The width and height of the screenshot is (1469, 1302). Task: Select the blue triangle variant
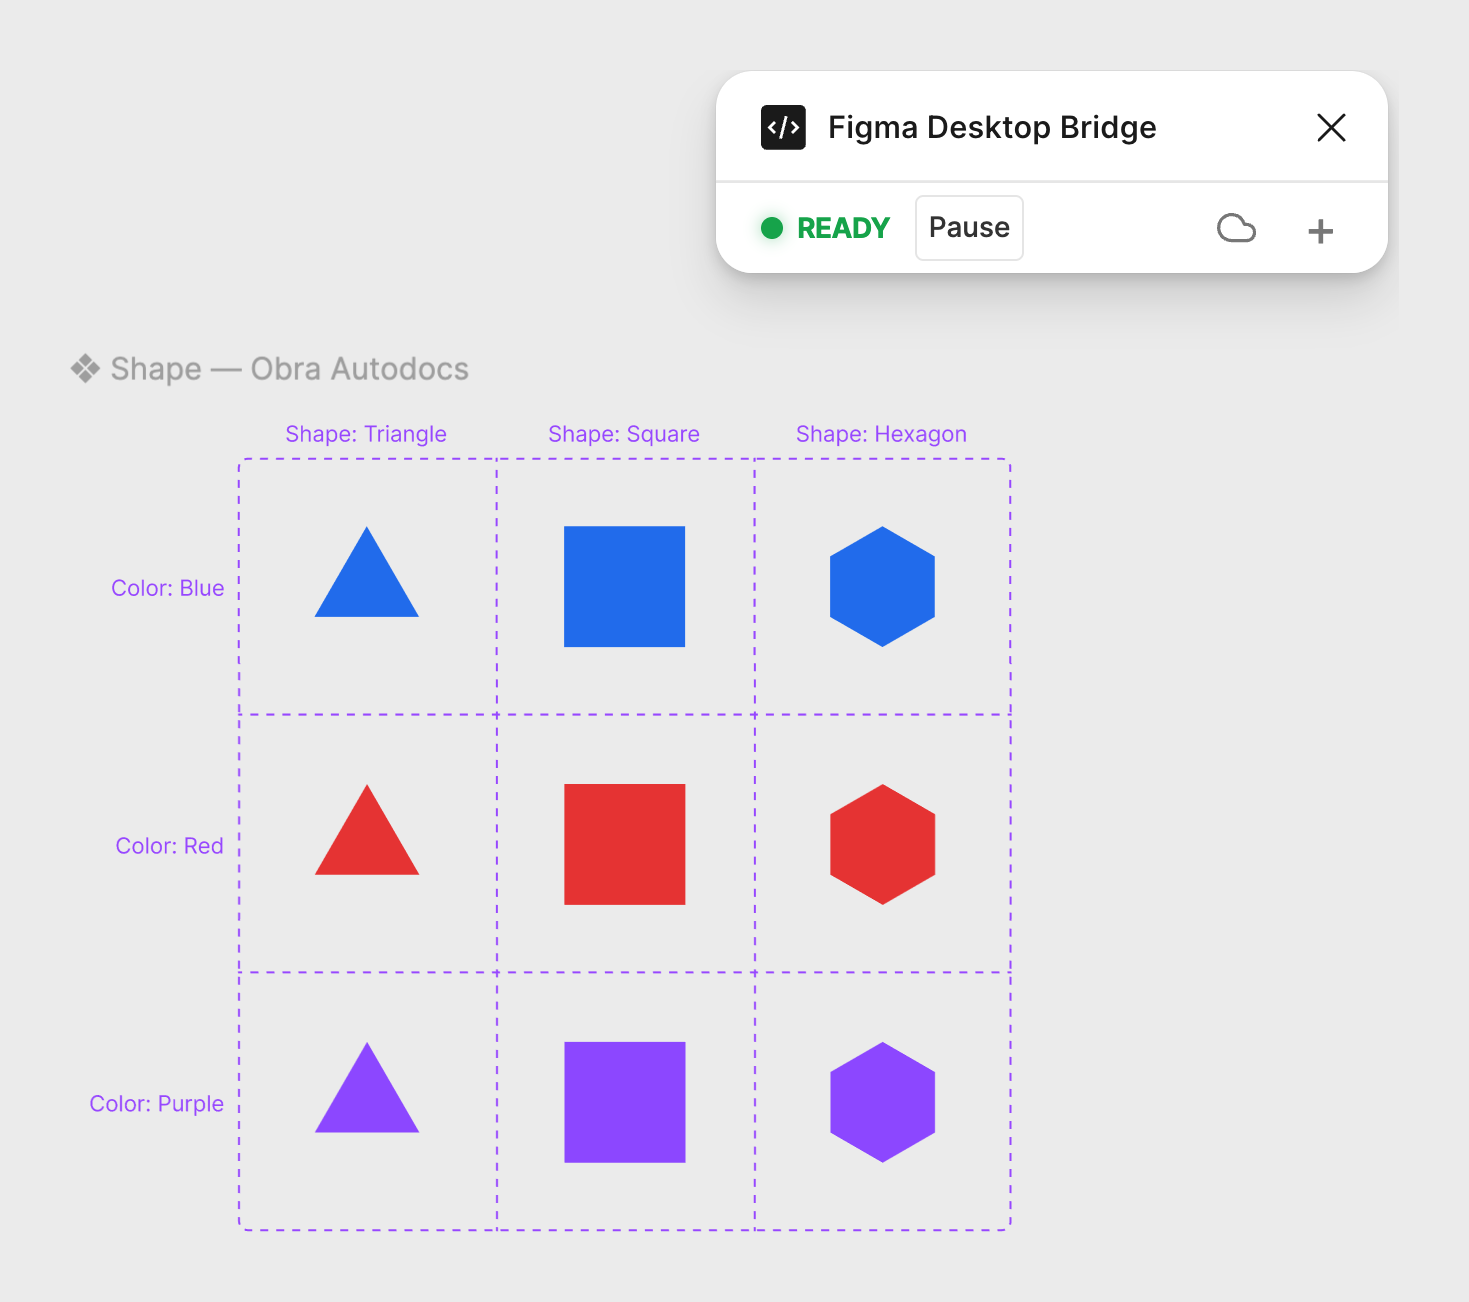tap(367, 578)
